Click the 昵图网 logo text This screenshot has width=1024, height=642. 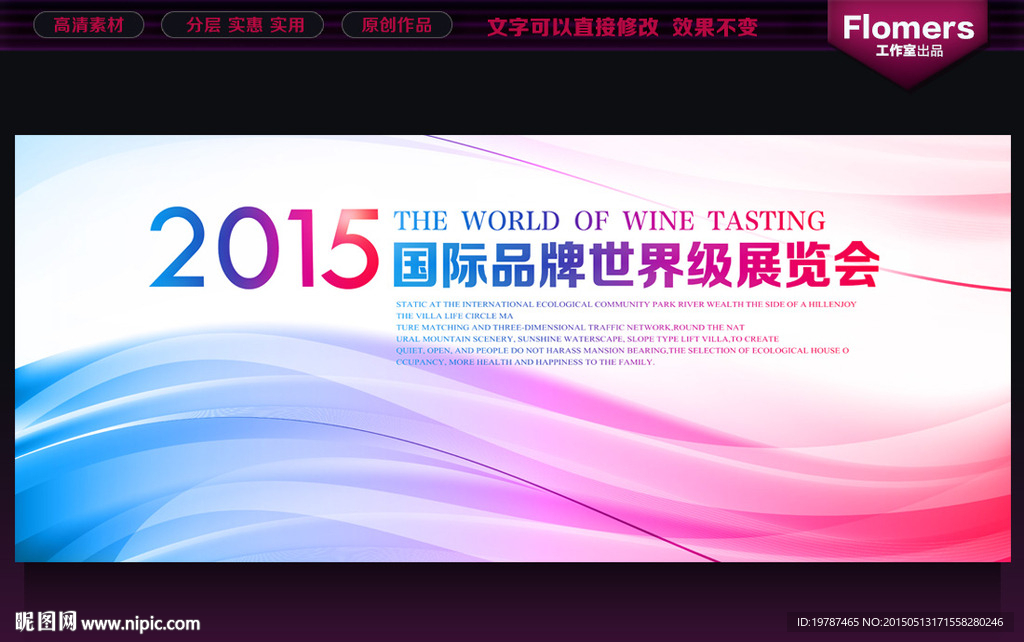46,622
